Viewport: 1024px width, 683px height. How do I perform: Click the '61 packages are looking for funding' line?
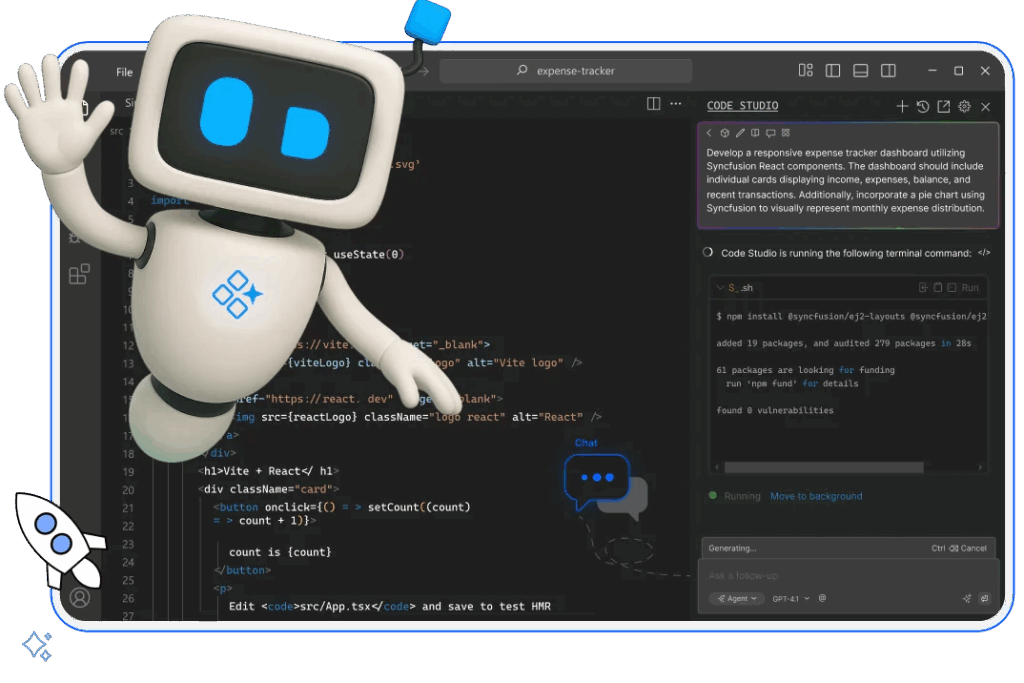click(x=805, y=370)
